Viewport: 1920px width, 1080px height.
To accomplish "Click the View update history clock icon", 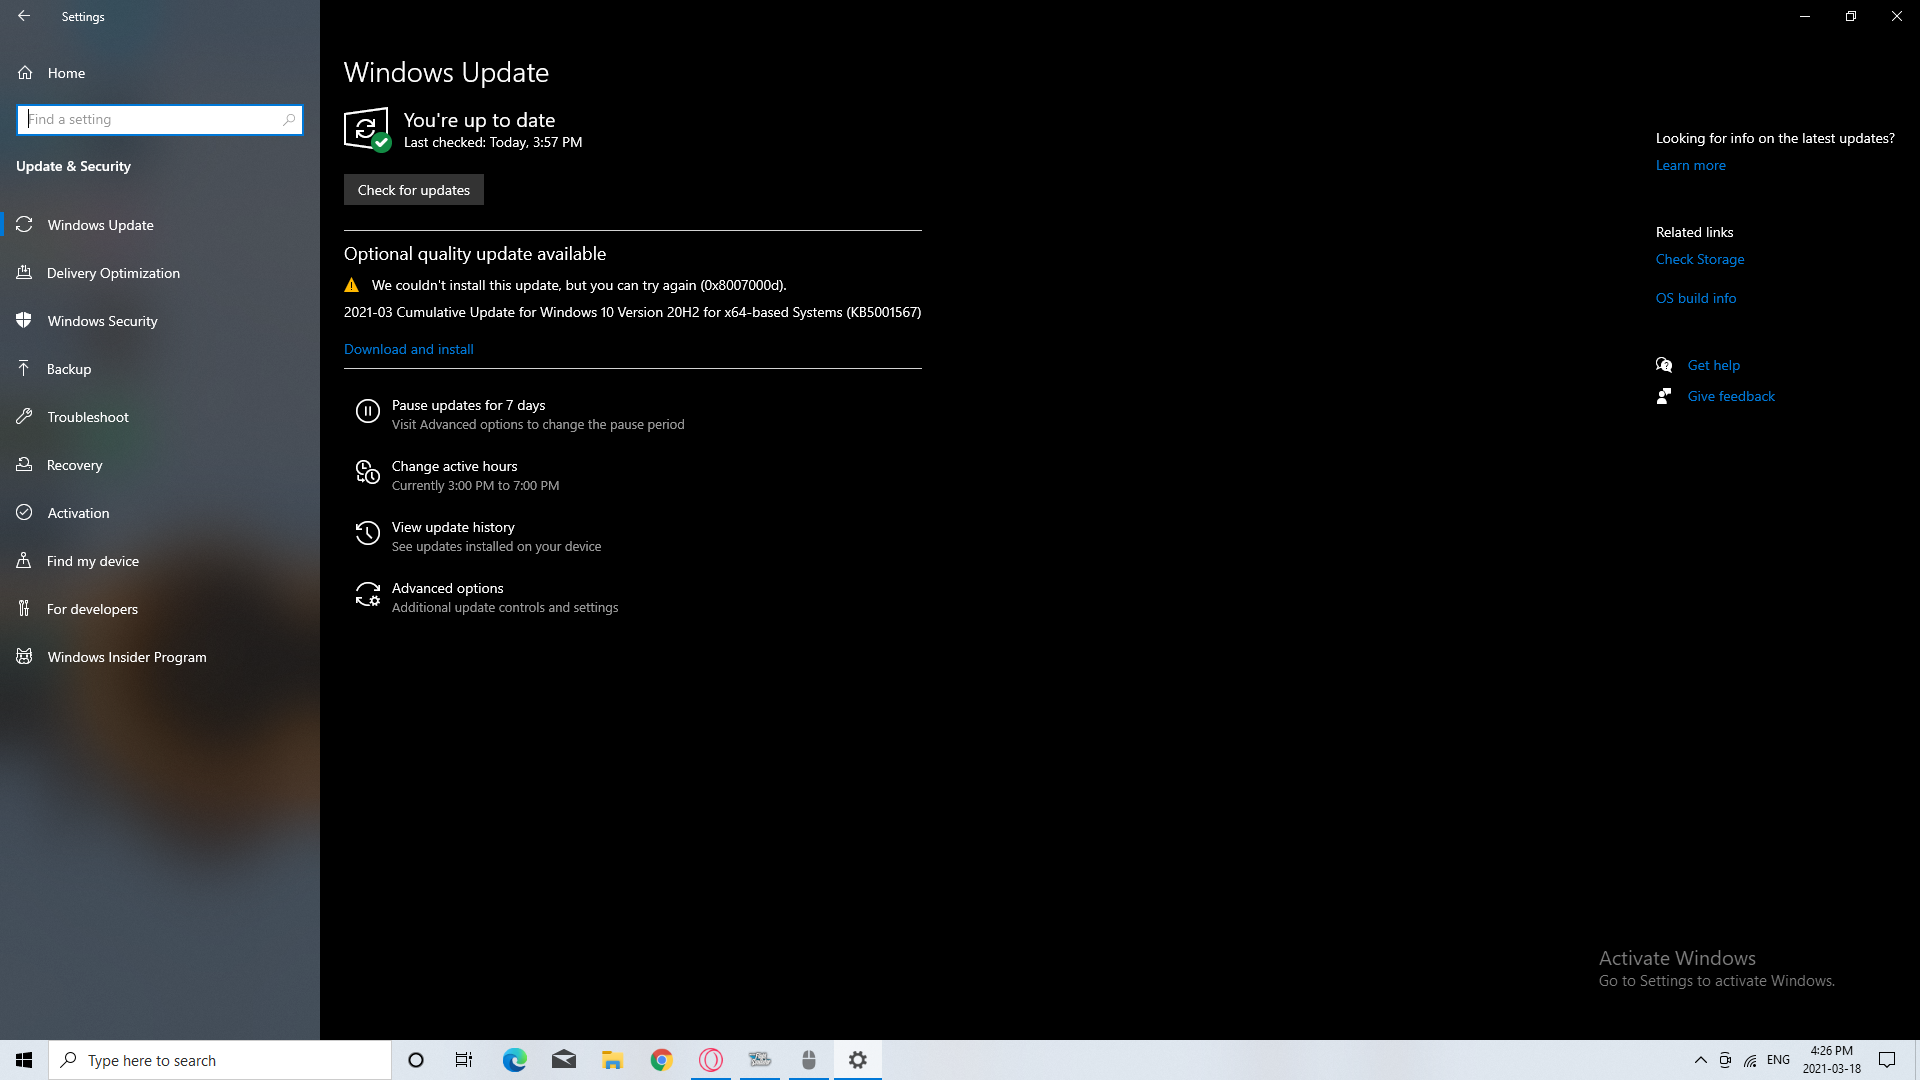I will click(x=368, y=534).
